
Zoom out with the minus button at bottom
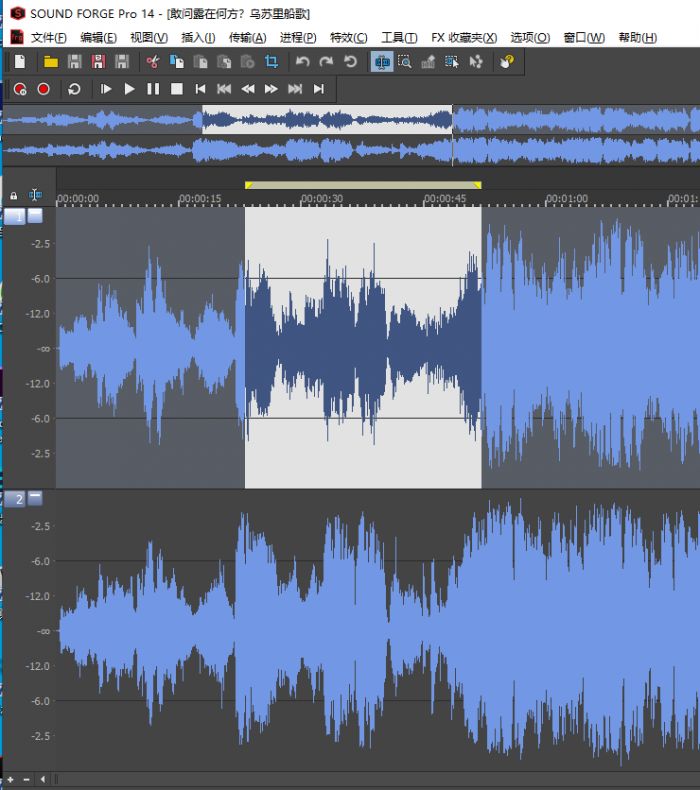26,779
